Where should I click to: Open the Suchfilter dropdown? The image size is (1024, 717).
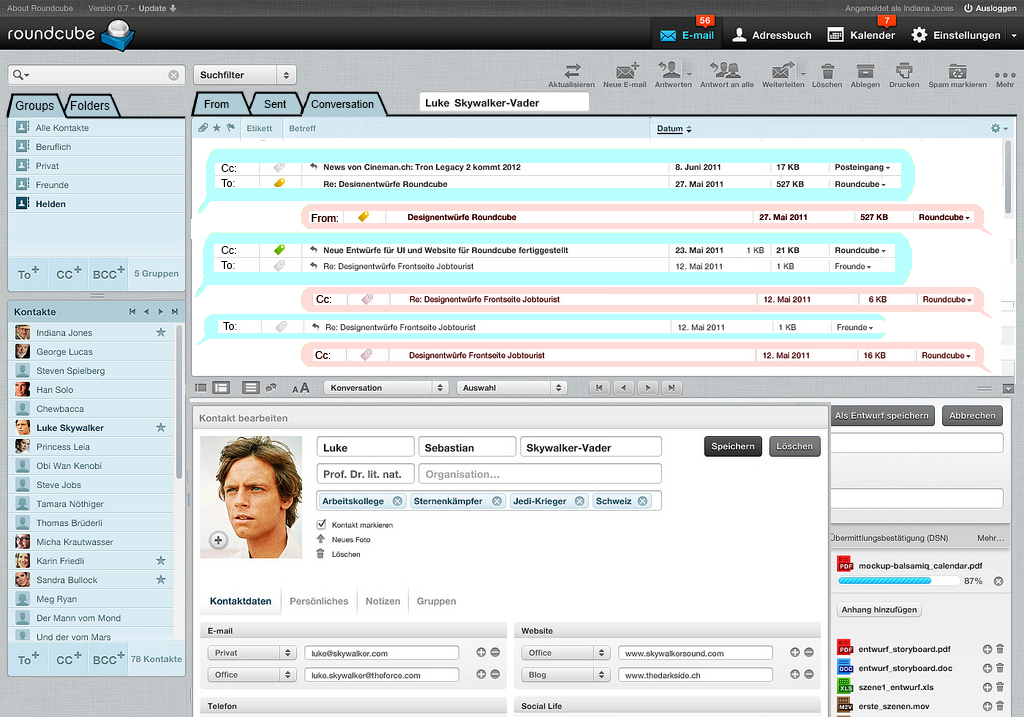245,75
